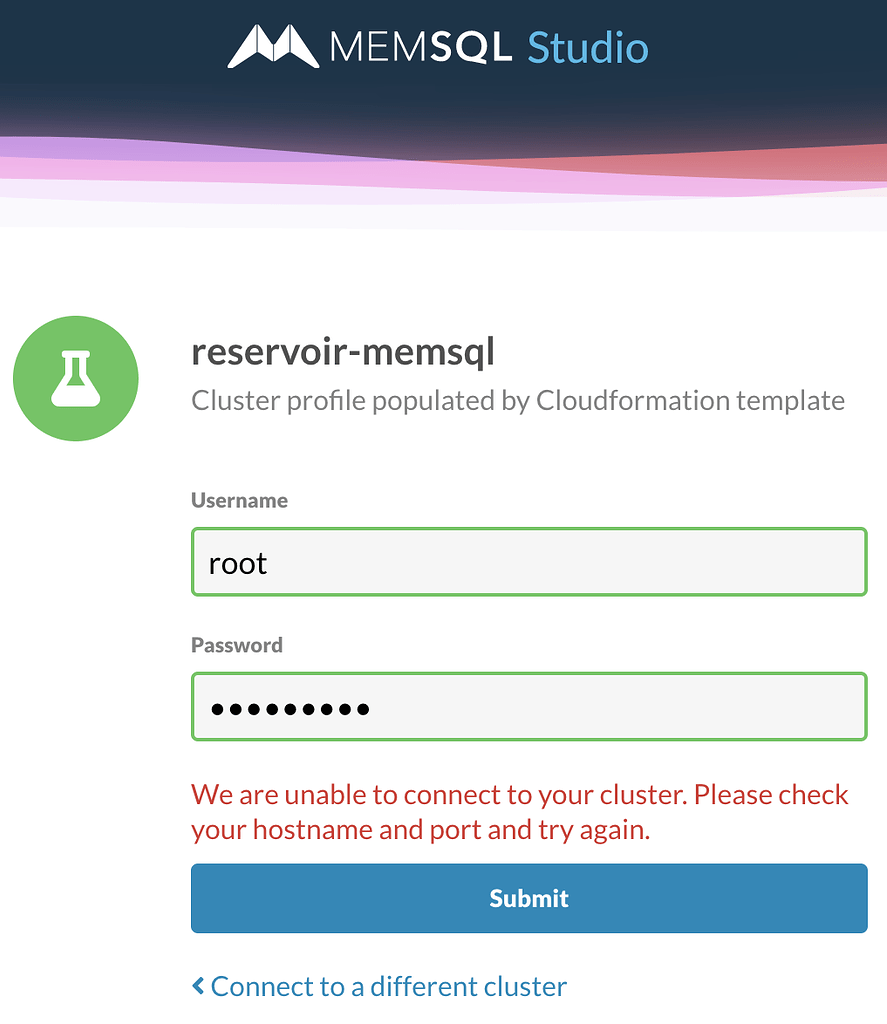
Task: Focus the Password field with hidden characters
Action: [528, 706]
